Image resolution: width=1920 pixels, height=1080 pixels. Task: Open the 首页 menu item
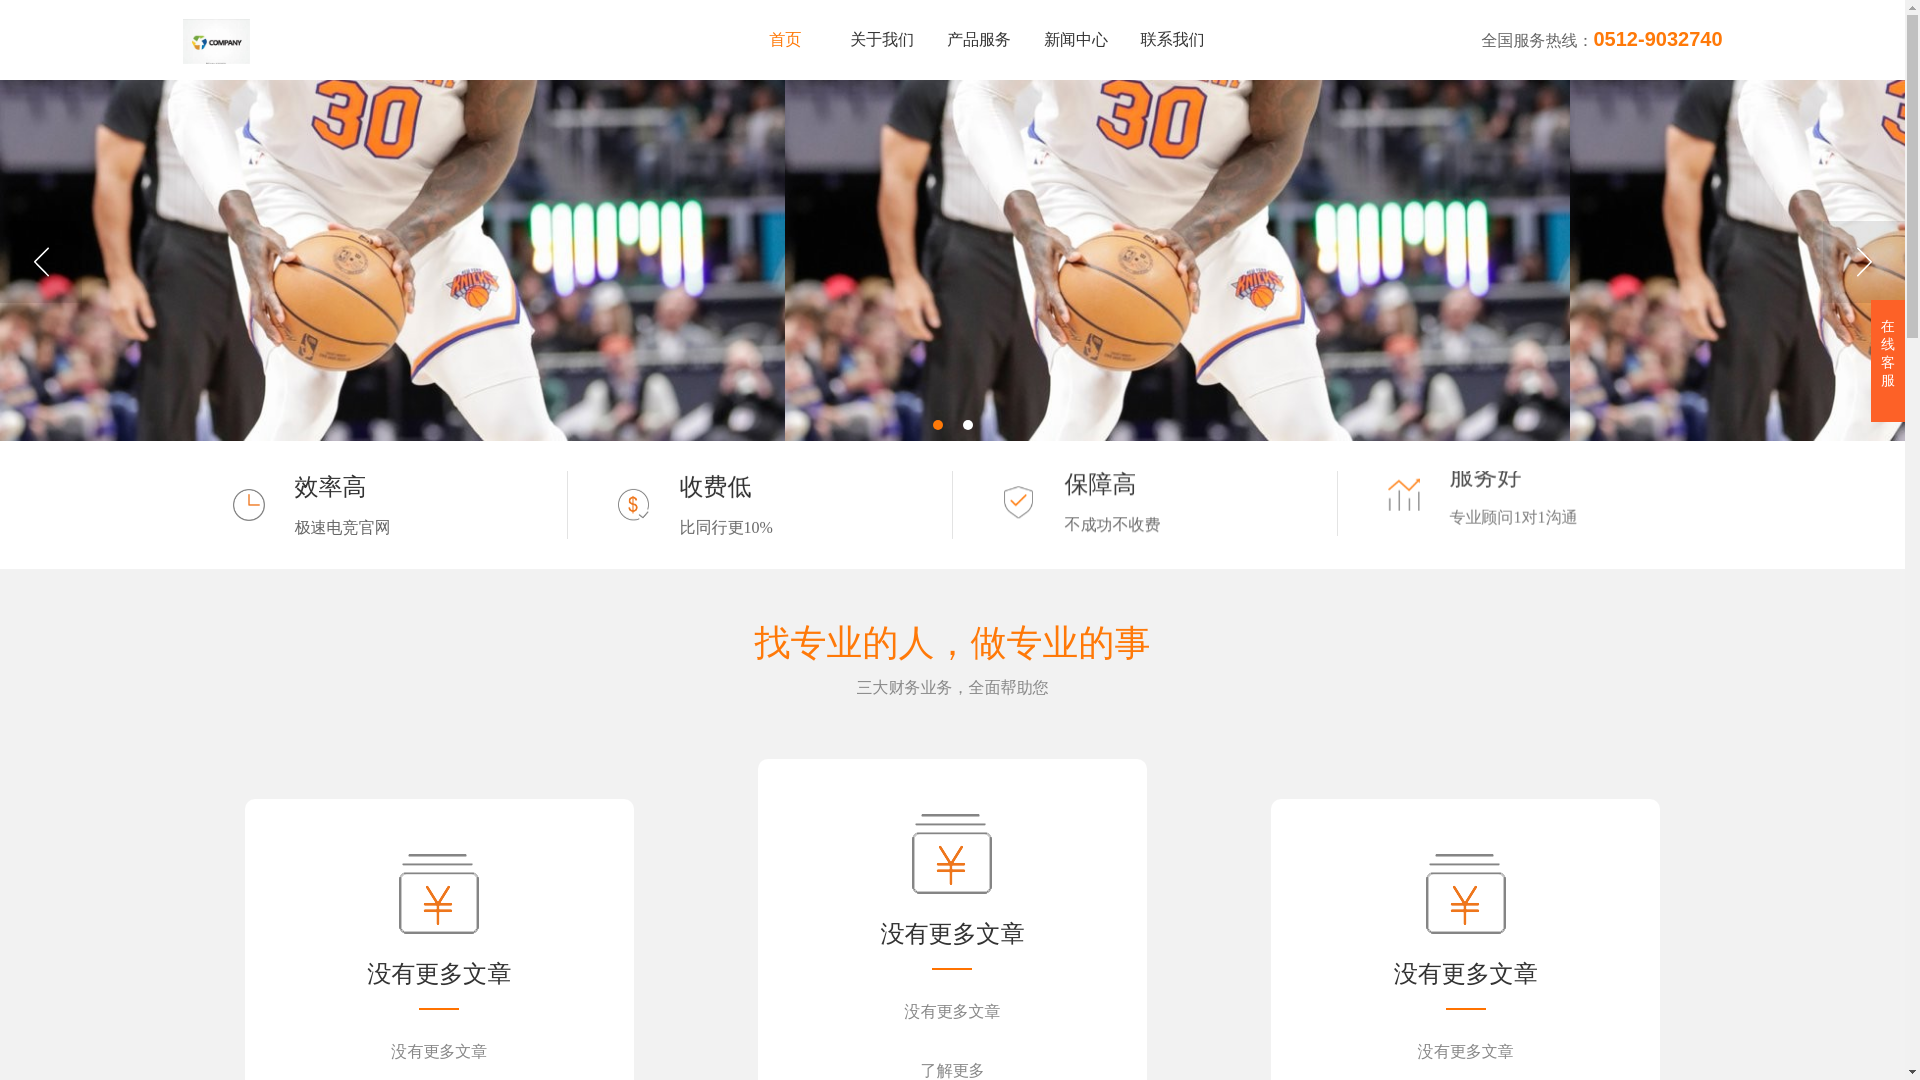(x=785, y=40)
